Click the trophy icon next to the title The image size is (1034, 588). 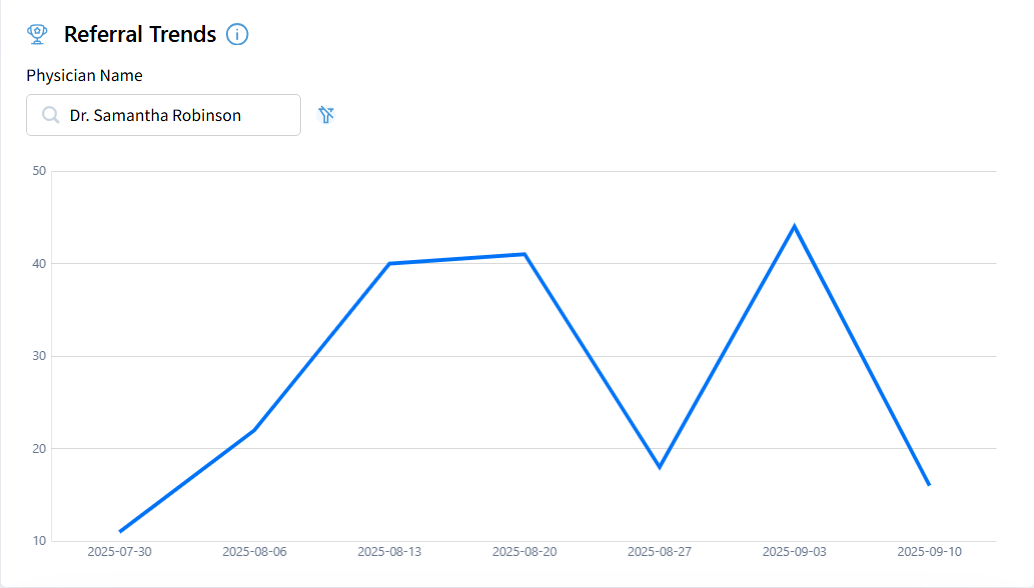[37, 34]
